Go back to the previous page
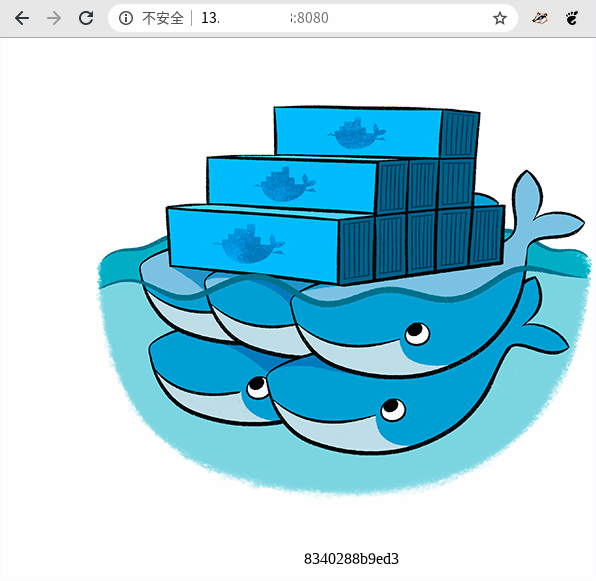 (x=22, y=18)
